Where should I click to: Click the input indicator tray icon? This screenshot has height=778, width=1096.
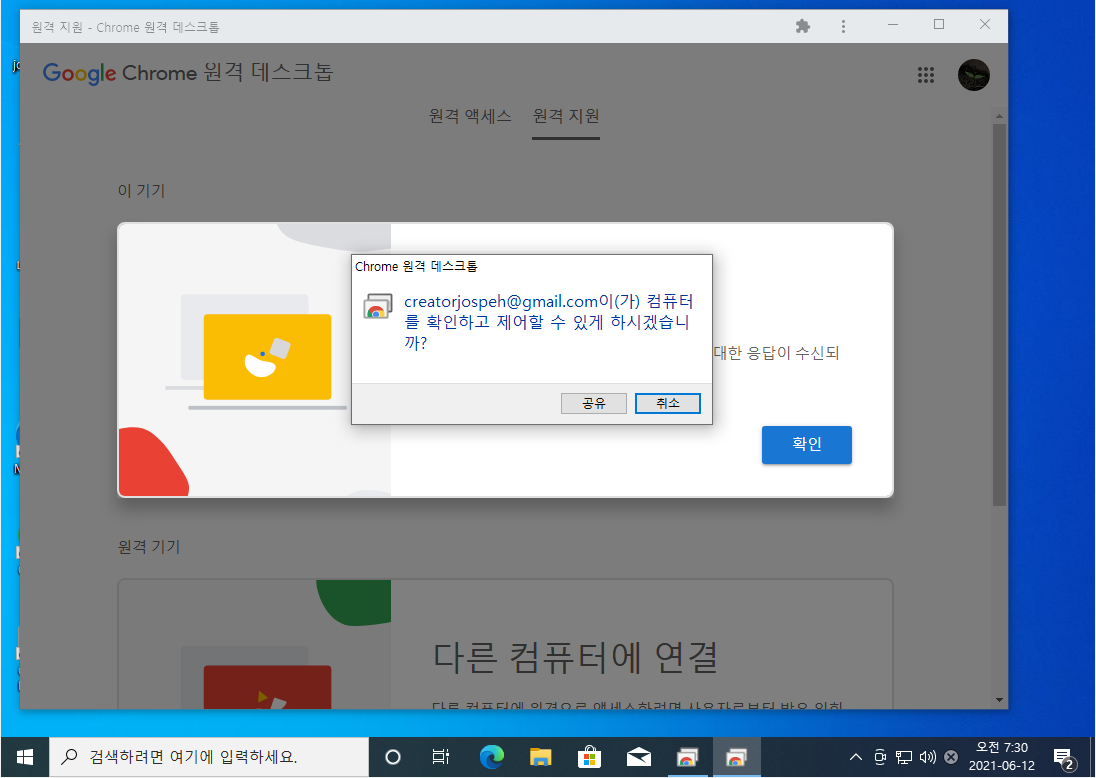tap(951, 757)
